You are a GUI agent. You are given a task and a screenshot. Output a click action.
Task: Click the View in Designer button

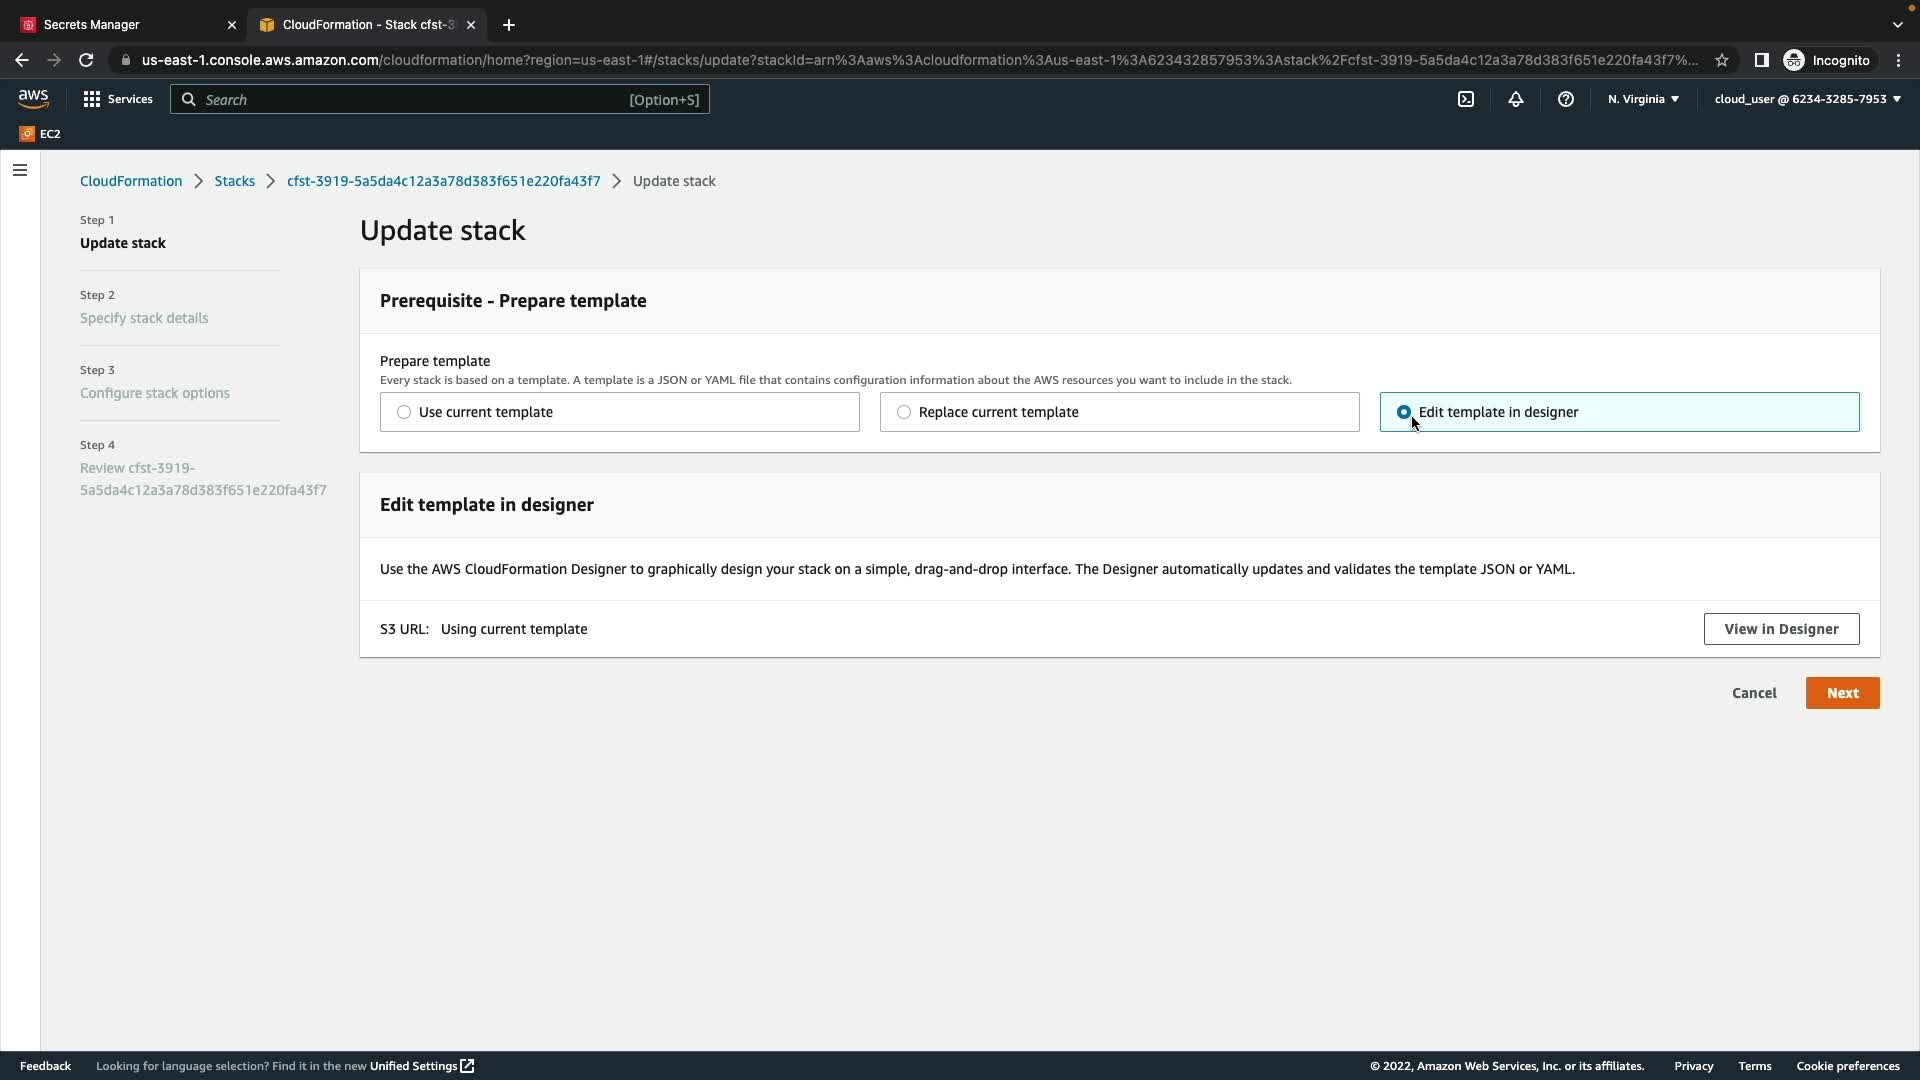(1781, 629)
